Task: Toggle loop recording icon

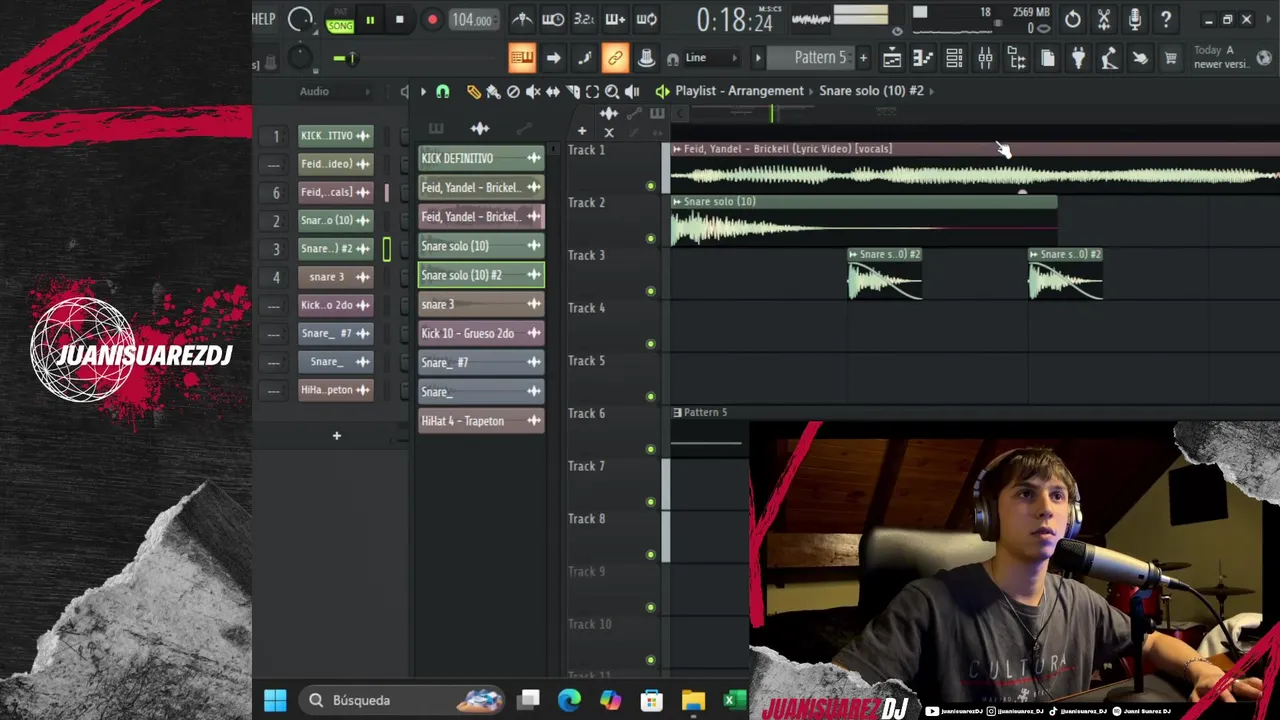Action: 647,19
